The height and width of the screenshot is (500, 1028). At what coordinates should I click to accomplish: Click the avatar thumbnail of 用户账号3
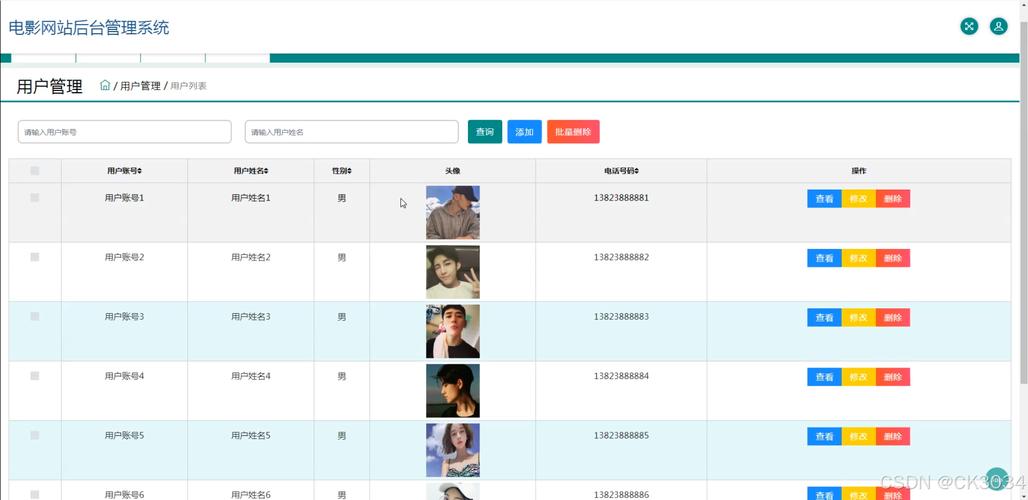pos(452,332)
